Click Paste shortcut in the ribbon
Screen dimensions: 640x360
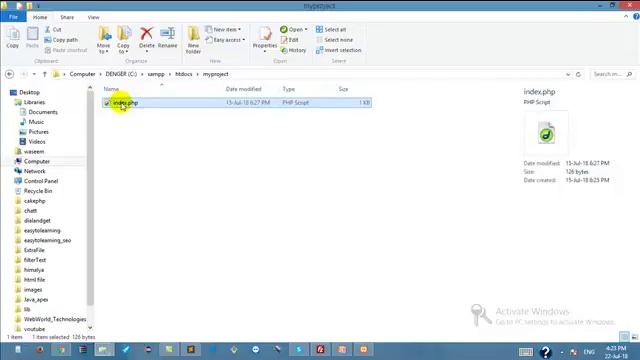pyautogui.click(x=66, y=50)
